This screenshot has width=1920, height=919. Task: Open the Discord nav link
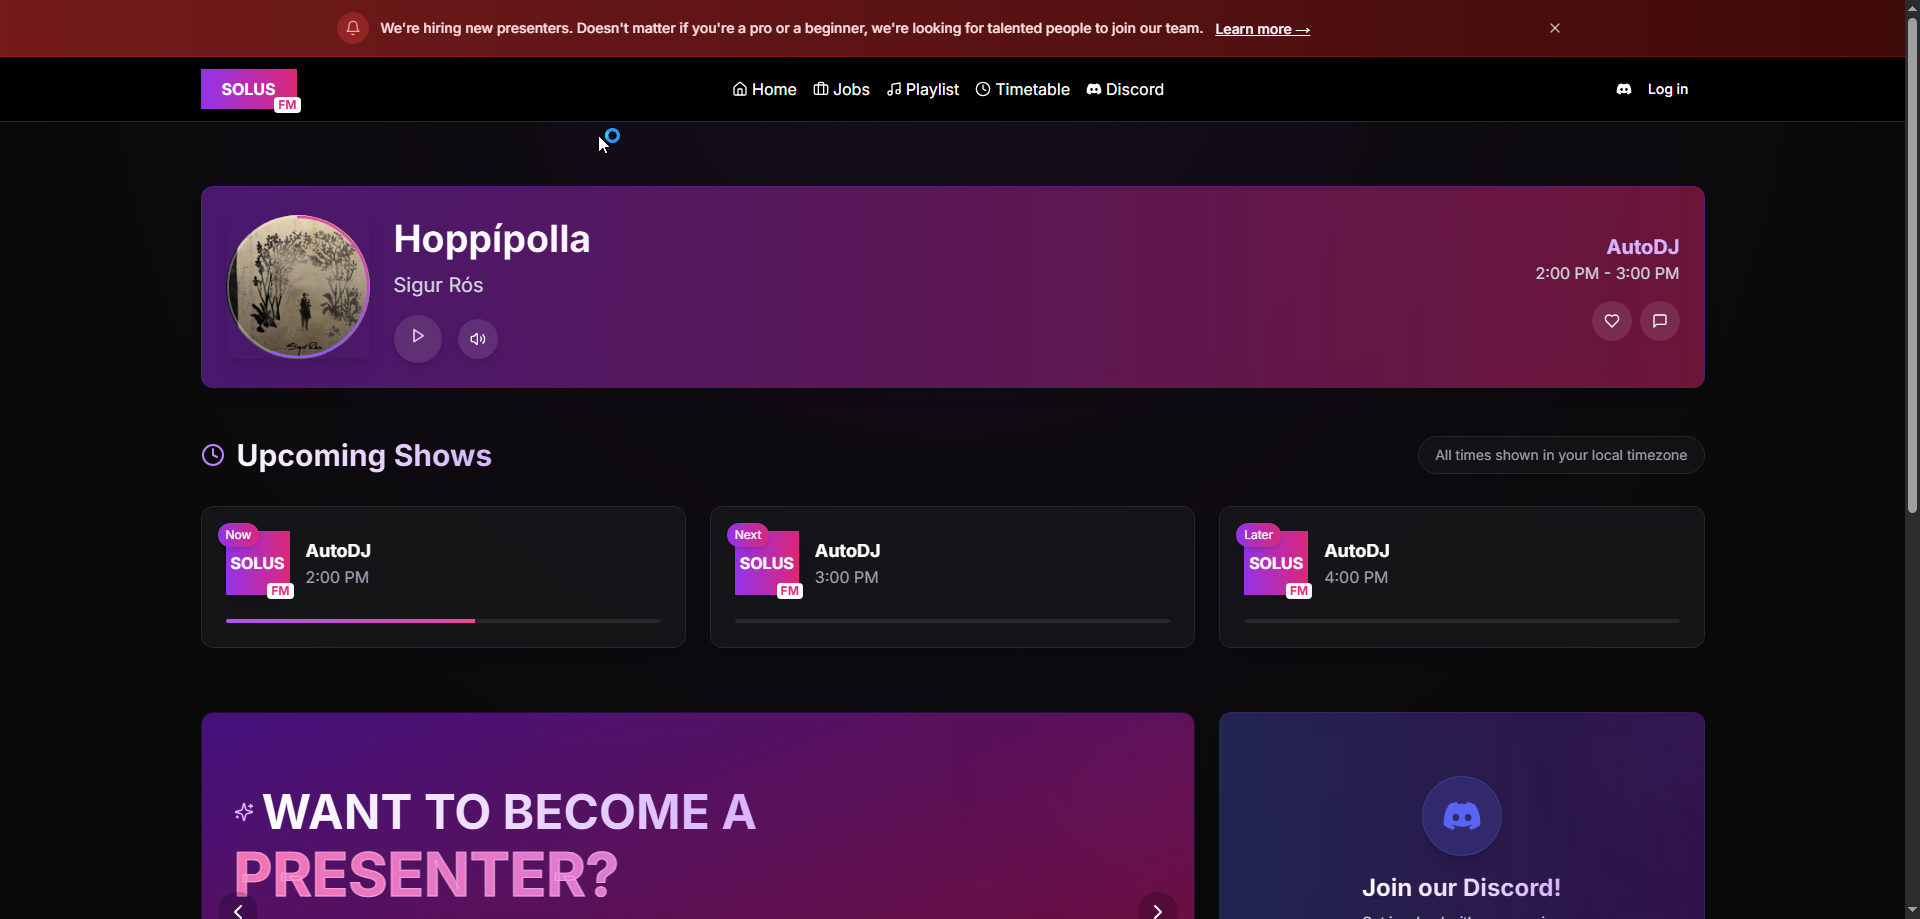point(1125,89)
